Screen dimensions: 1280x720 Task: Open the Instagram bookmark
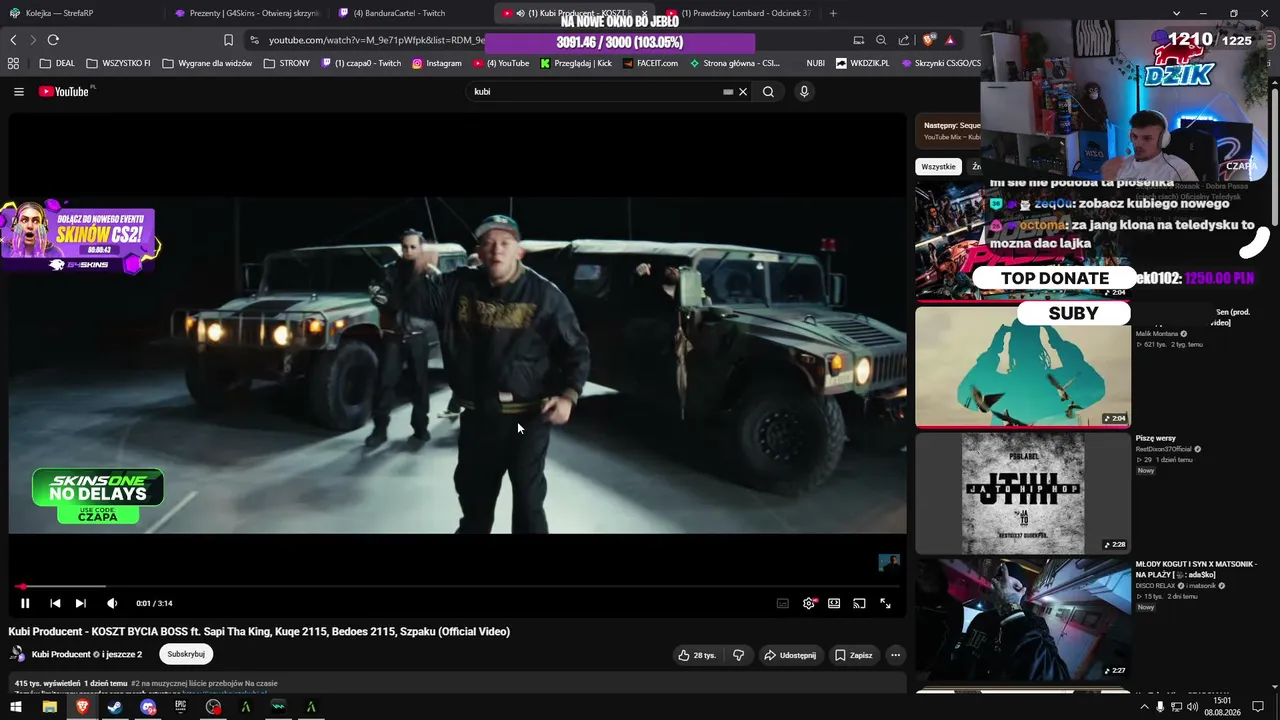click(437, 63)
